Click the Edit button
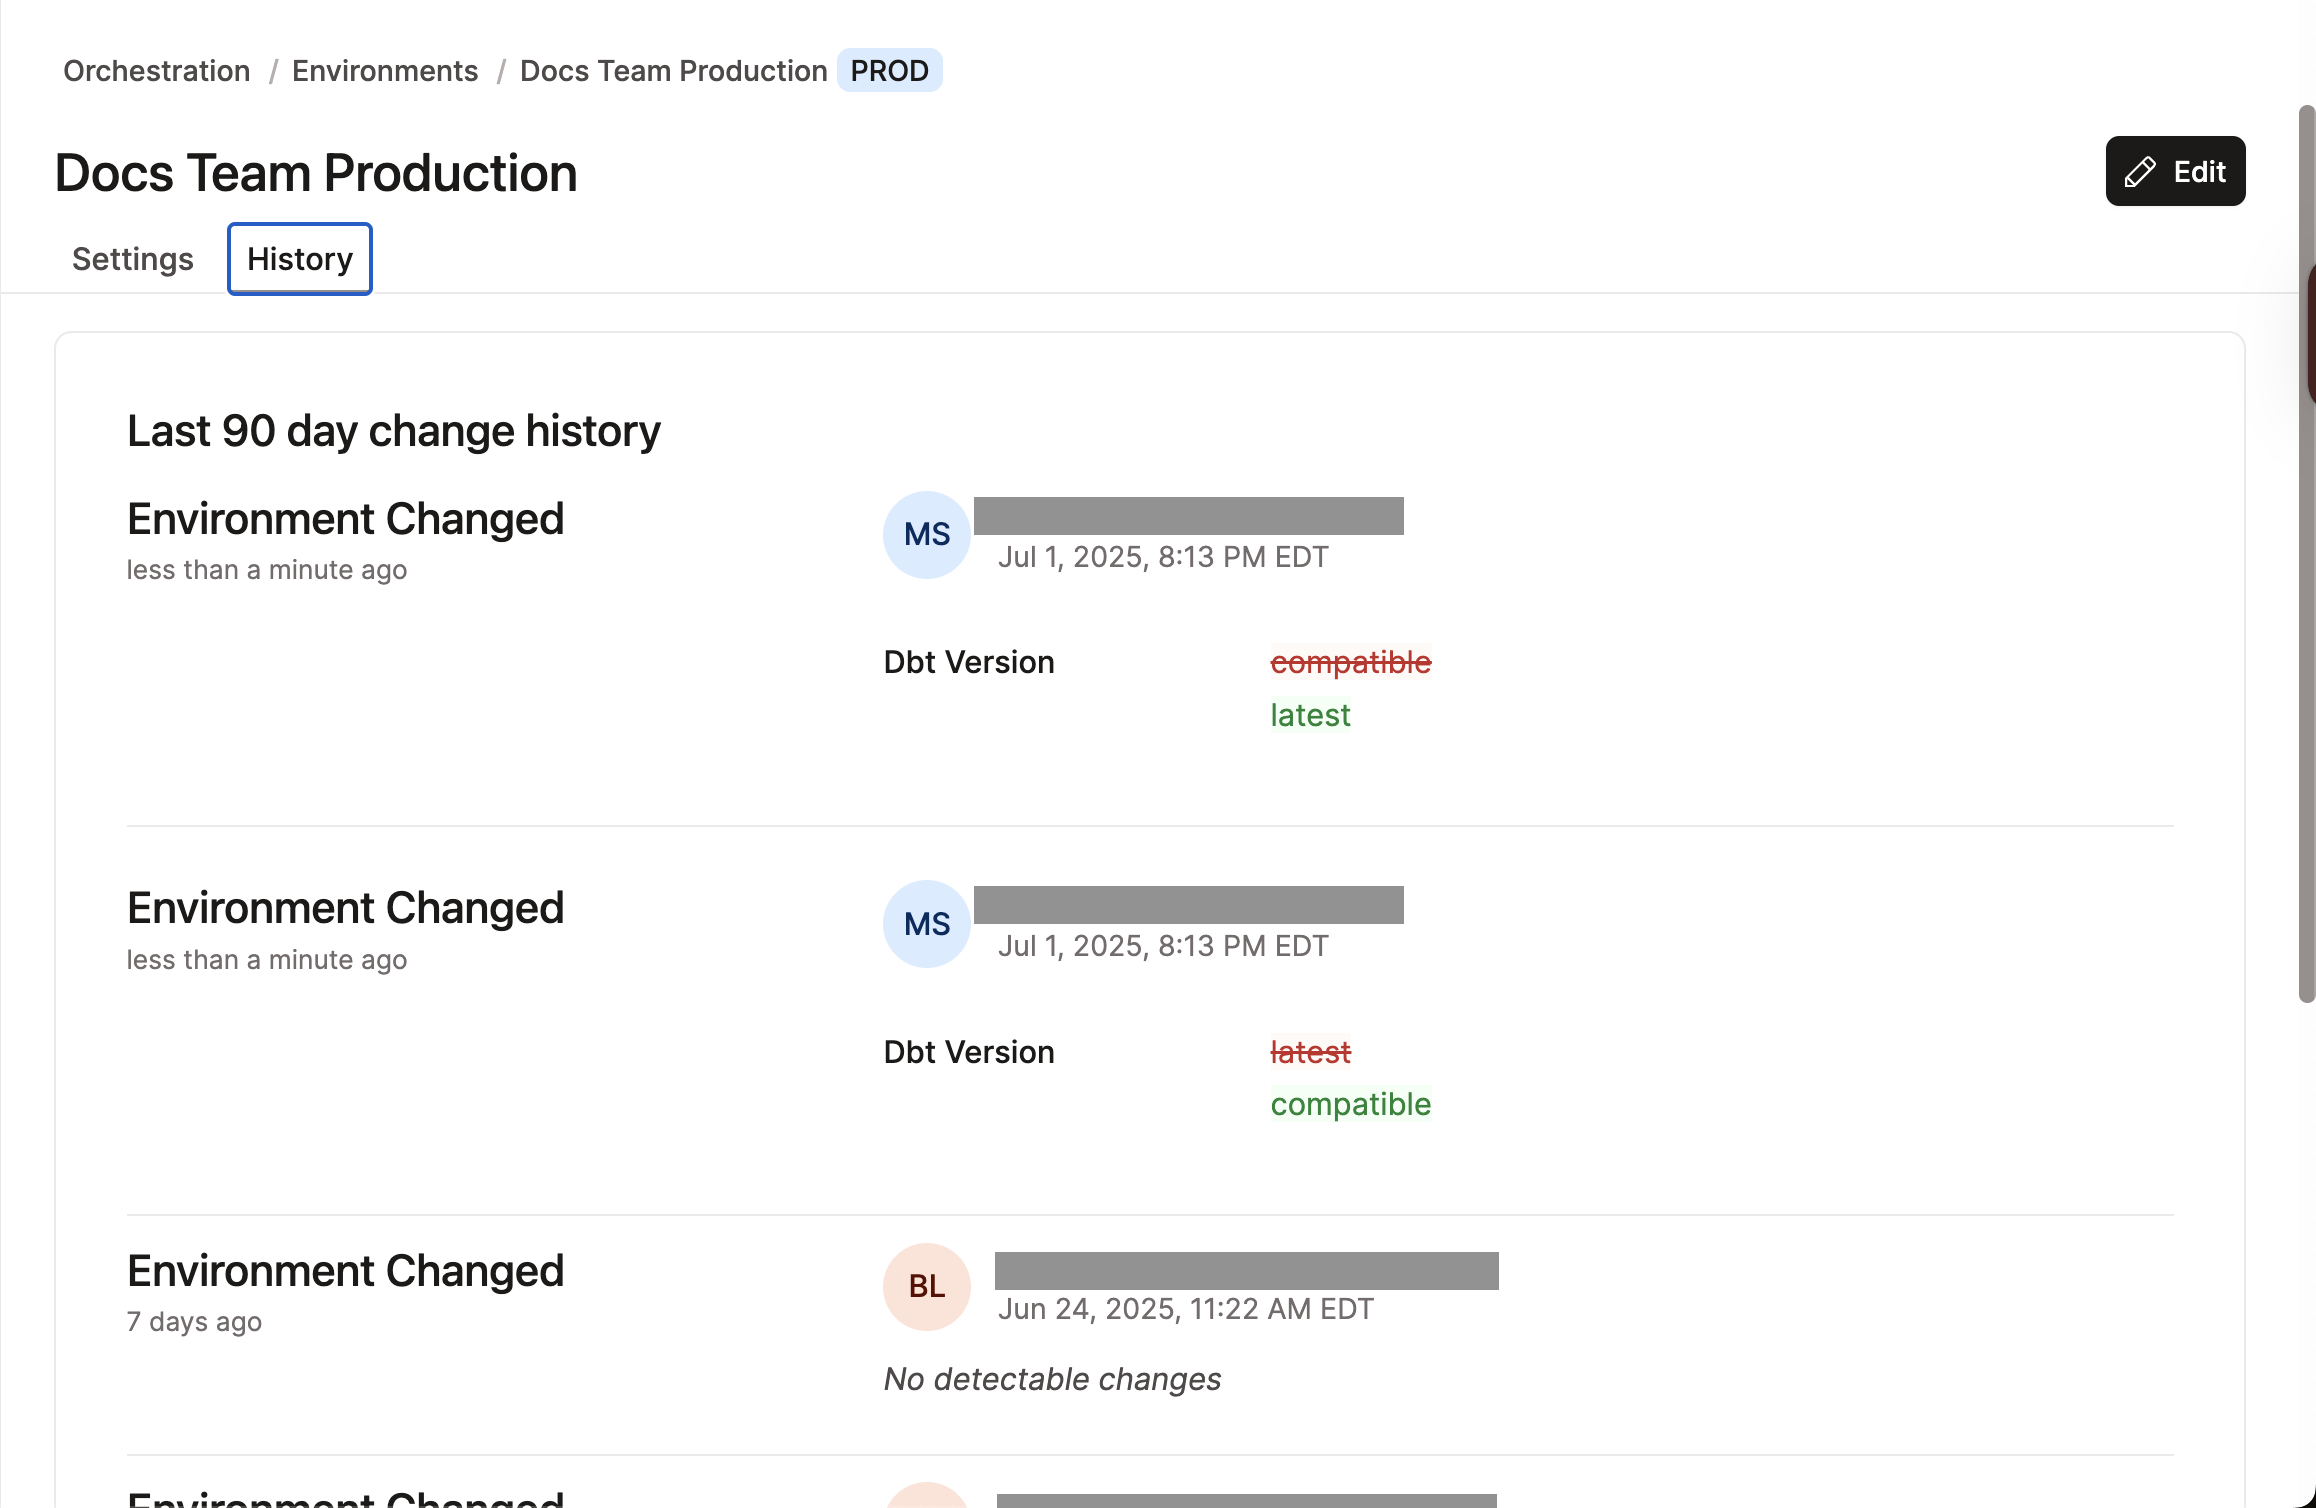 coord(2175,171)
